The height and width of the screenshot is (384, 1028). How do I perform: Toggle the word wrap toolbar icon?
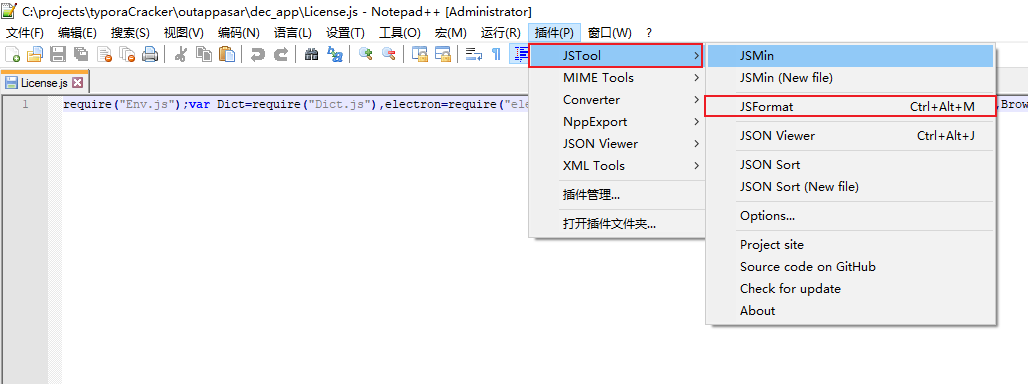pos(473,54)
